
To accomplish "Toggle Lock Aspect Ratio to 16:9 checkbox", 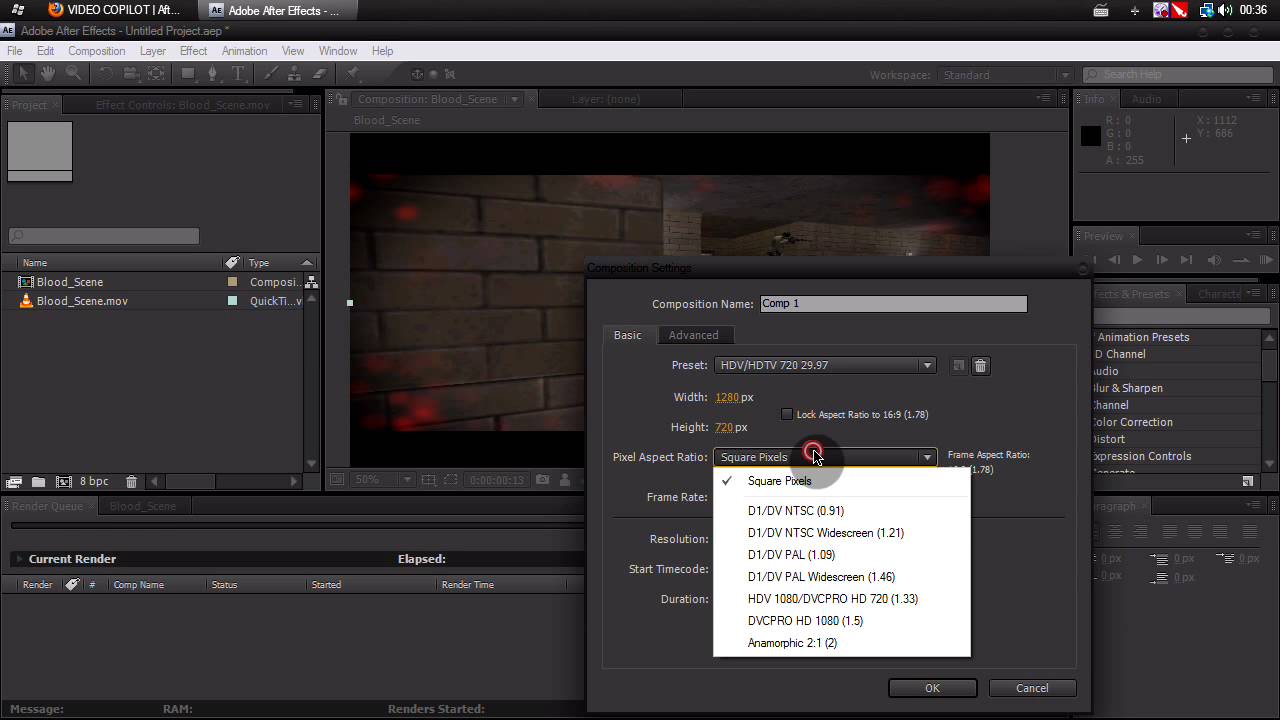I will pos(787,414).
